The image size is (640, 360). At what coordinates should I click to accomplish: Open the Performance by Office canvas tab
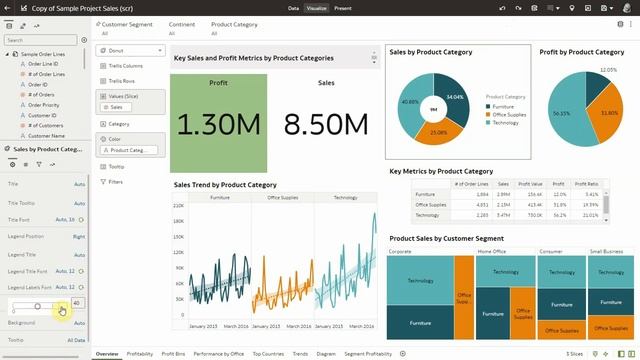218,354
